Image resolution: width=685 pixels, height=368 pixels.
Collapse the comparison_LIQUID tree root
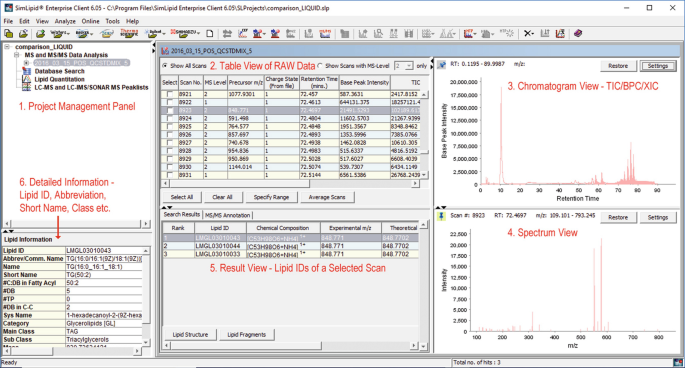coord(7,47)
